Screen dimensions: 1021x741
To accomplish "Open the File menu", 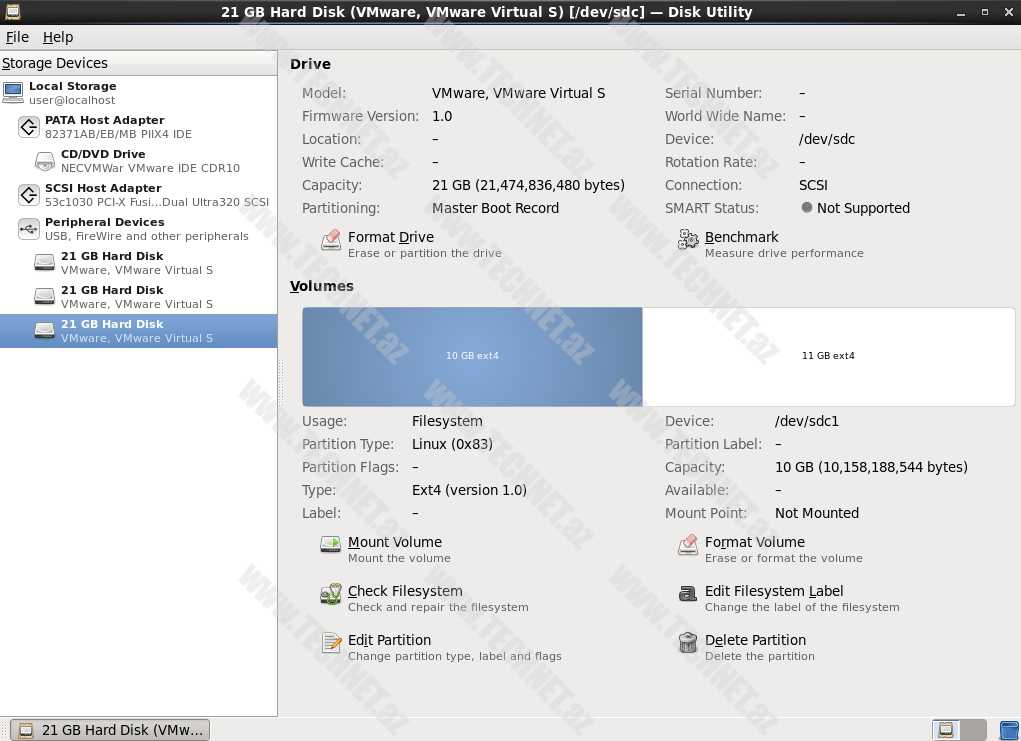I will click(17, 37).
